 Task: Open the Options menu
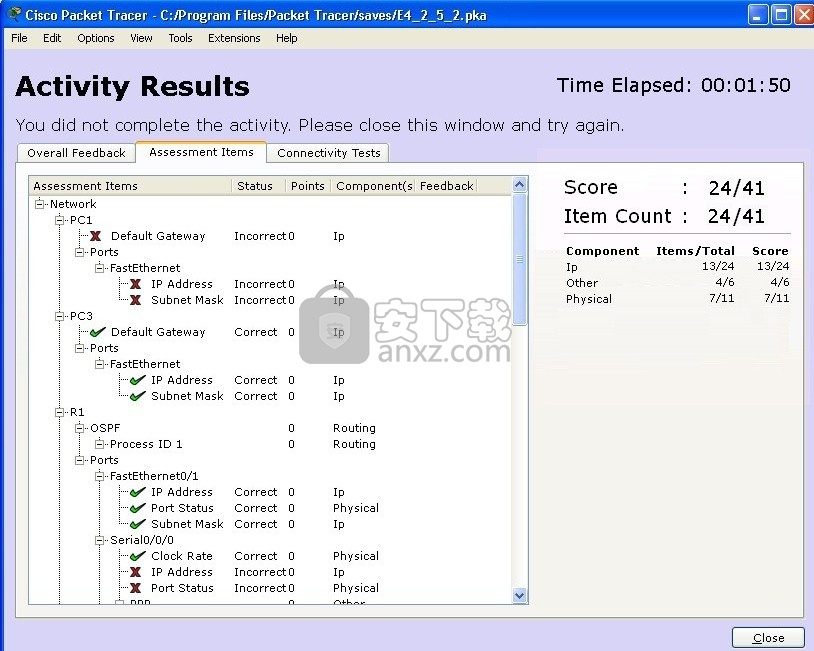tap(96, 38)
